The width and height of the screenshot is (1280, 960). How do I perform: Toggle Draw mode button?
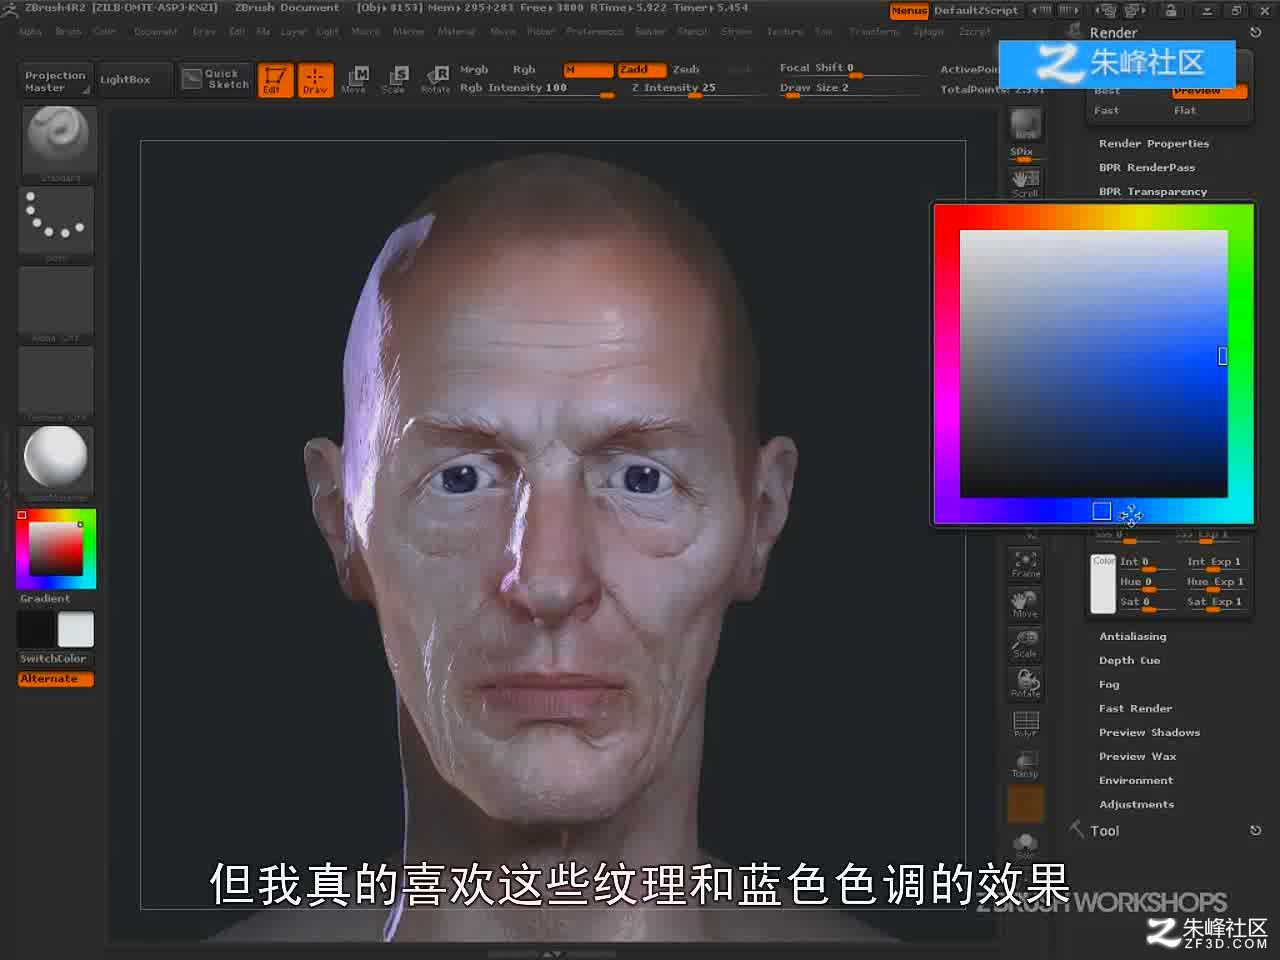pyautogui.click(x=315, y=79)
